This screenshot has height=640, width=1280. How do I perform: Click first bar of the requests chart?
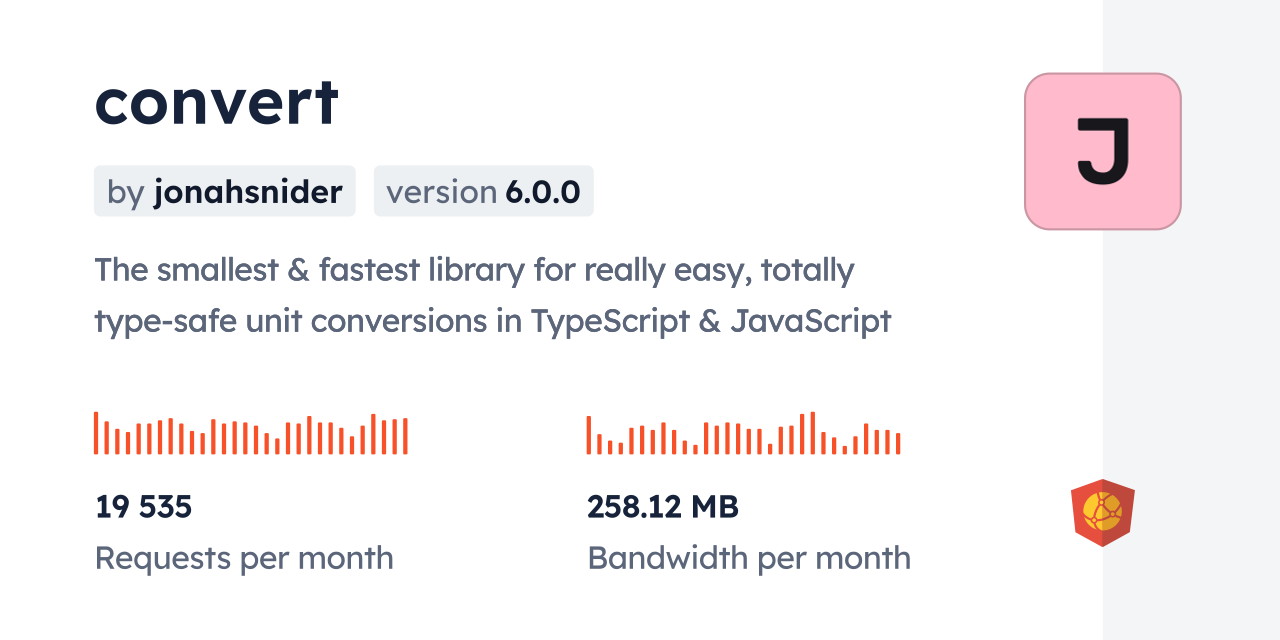click(x=96, y=433)
